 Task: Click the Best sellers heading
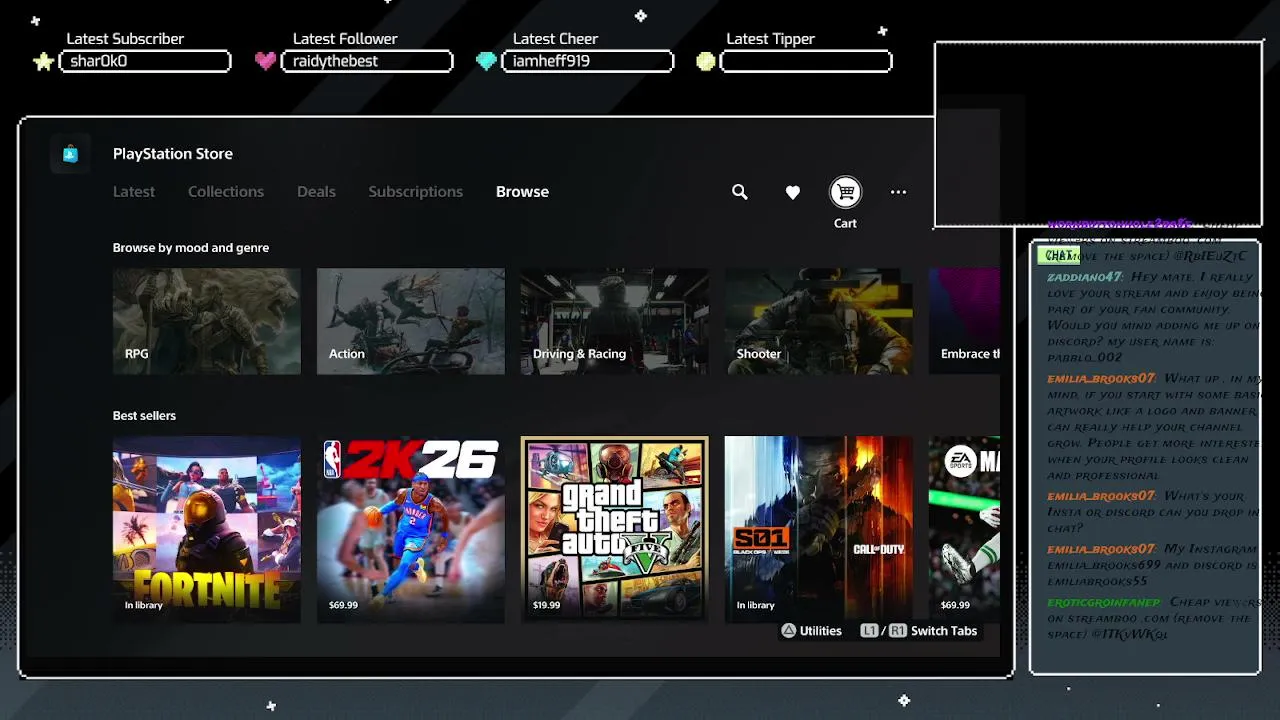coord(144,416)
